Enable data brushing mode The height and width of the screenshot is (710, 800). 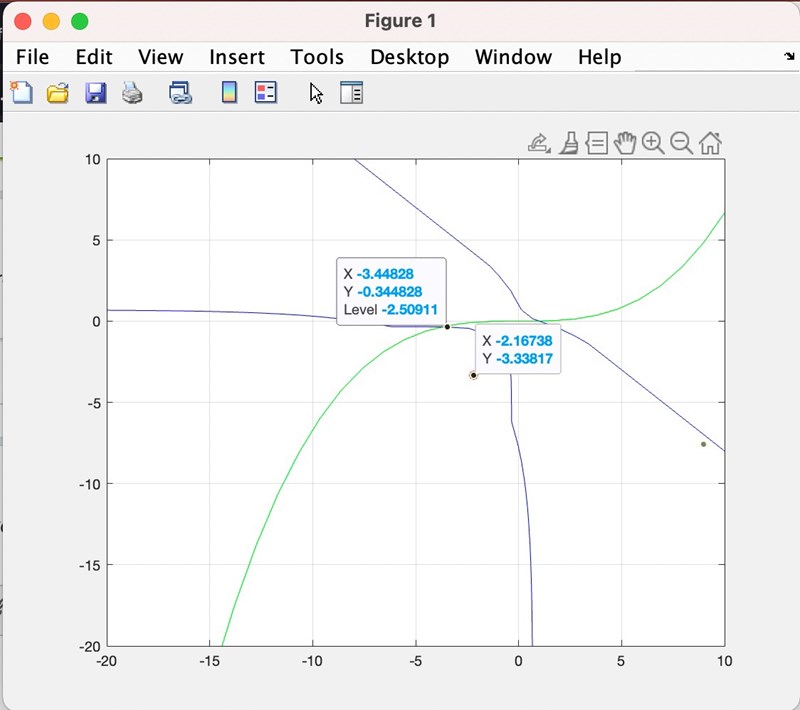570,143
